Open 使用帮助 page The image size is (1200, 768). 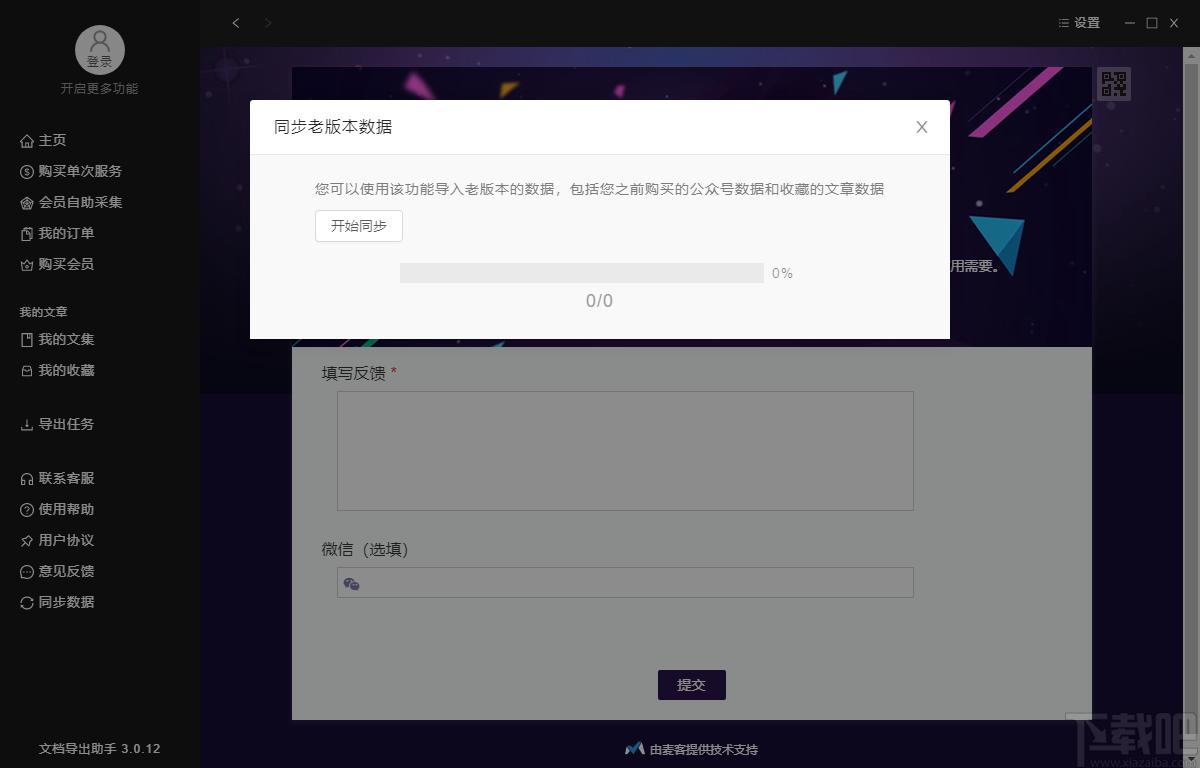tap(66, 510)
